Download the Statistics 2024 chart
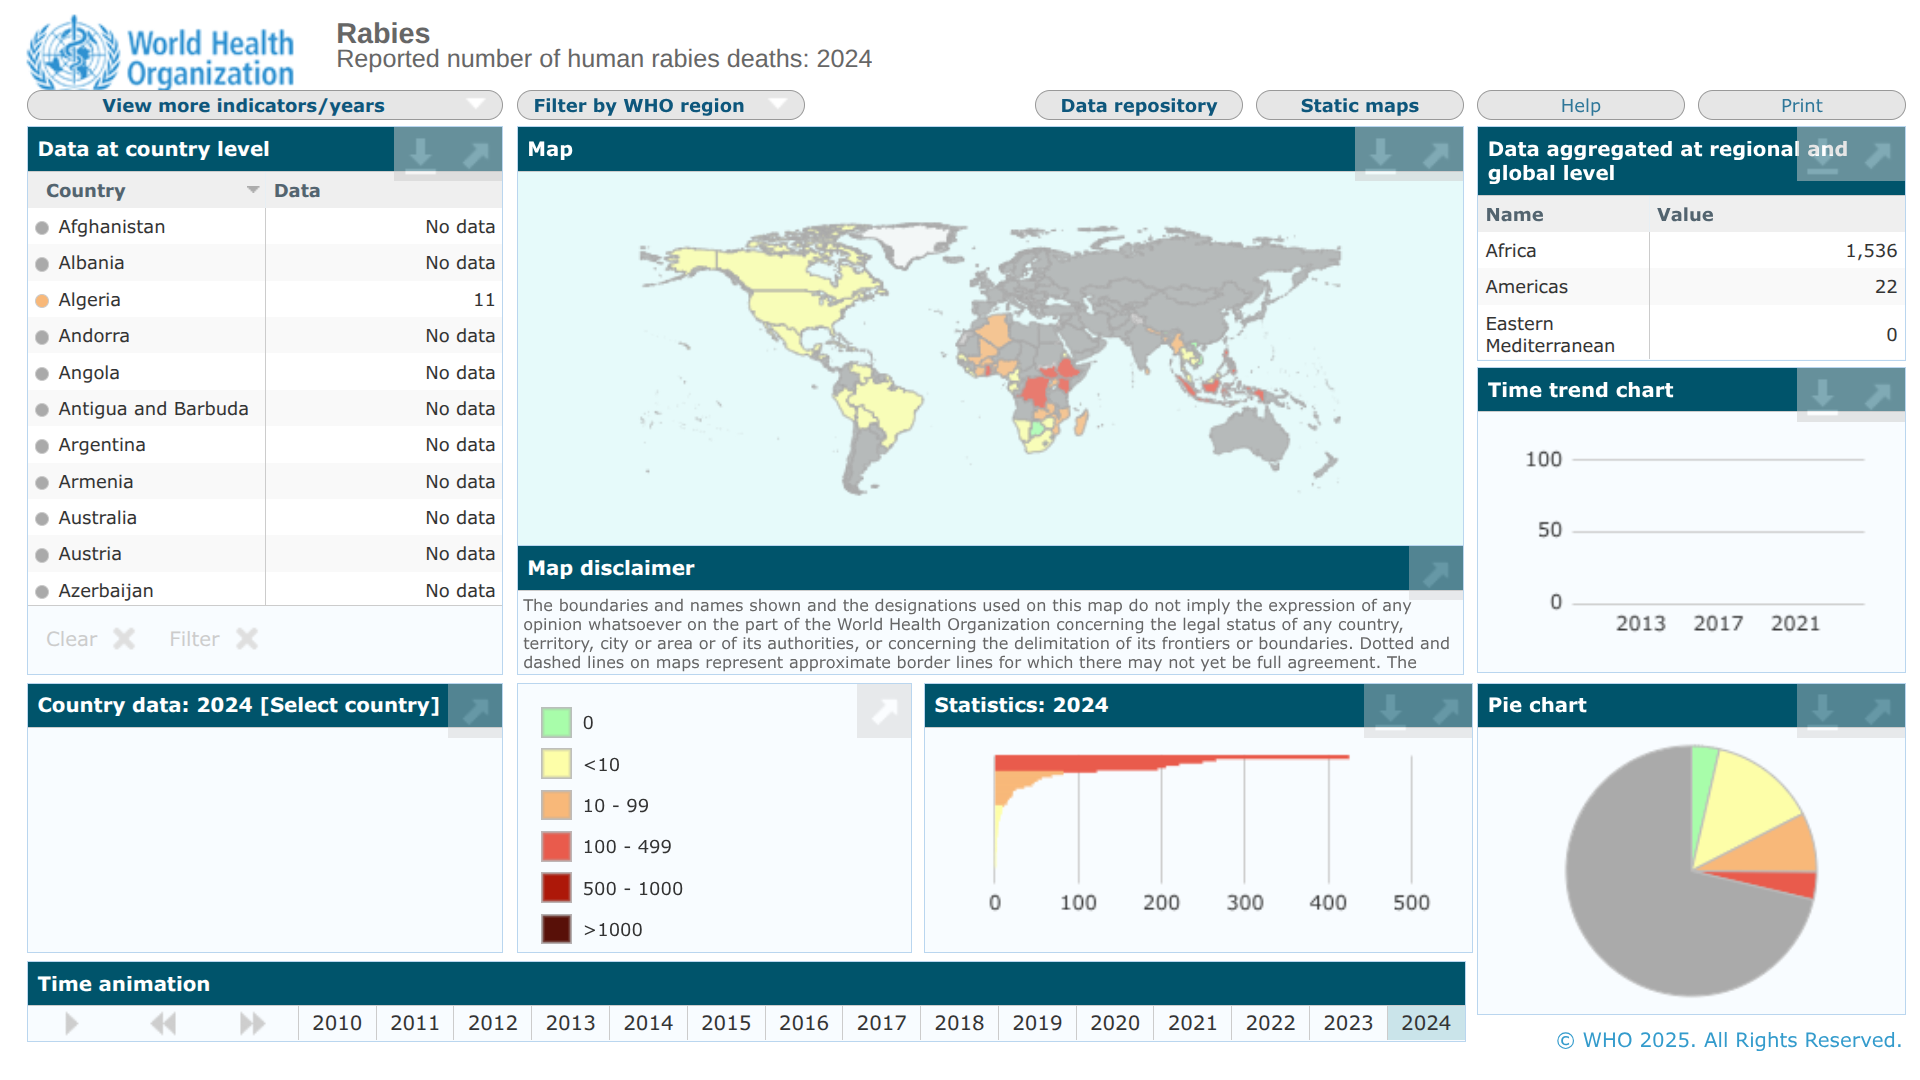The image size is (1920, 1080). point(1390,709)
